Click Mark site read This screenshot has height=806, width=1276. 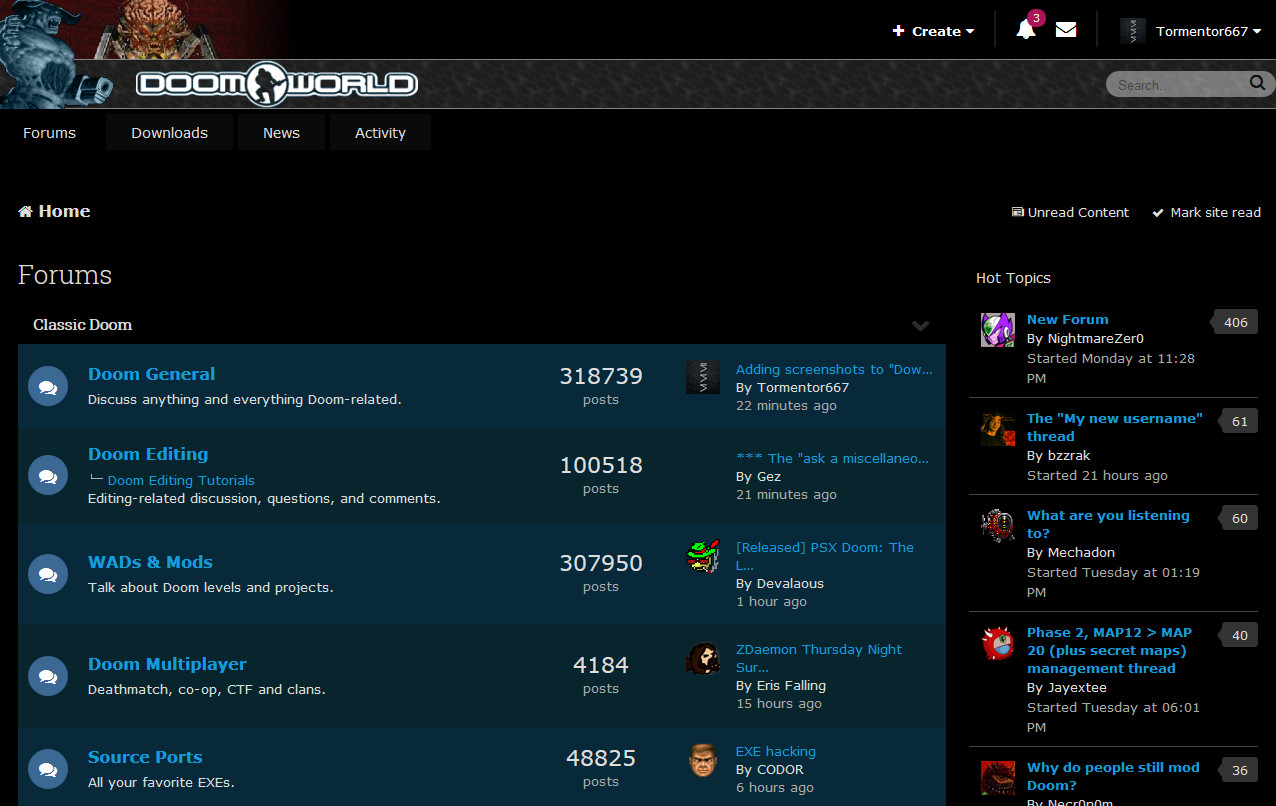click(x=1206, y=212)
